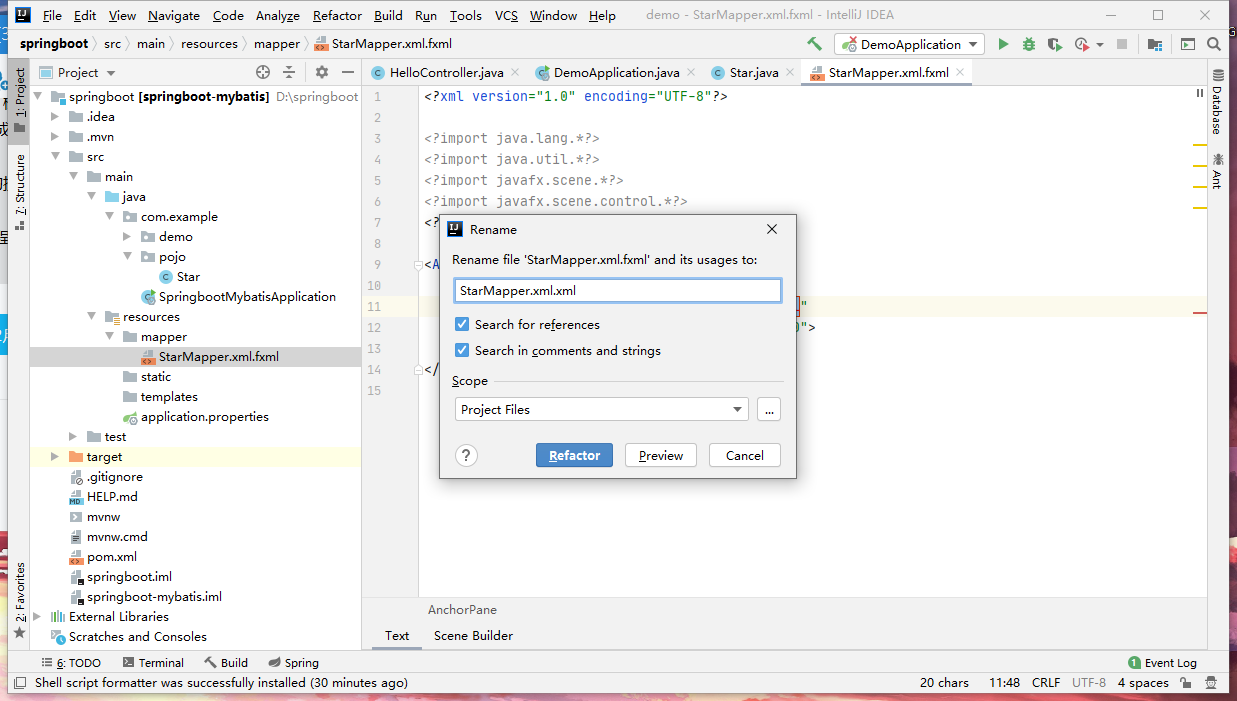Screen dimensions: 1237x701
Task: Open the Structure tool window
Action: [x=20, y=192]
